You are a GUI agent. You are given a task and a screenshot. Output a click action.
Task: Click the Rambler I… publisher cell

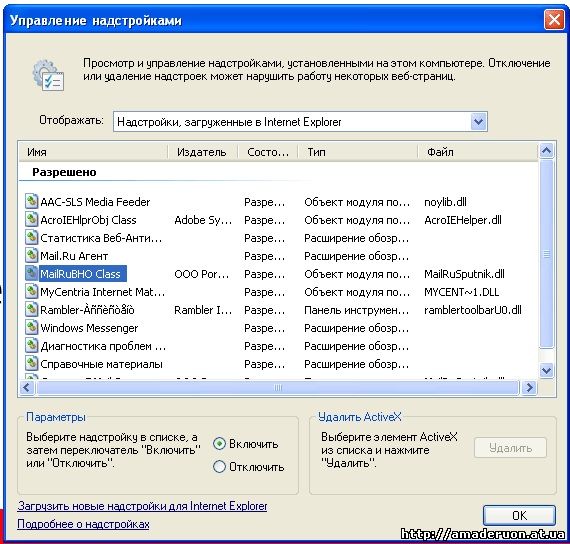203,310
